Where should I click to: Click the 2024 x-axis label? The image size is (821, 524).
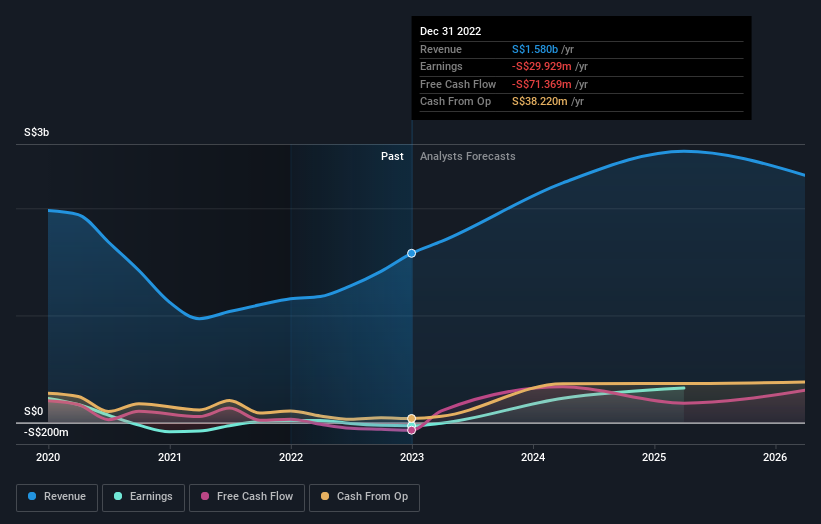[533, 457]
